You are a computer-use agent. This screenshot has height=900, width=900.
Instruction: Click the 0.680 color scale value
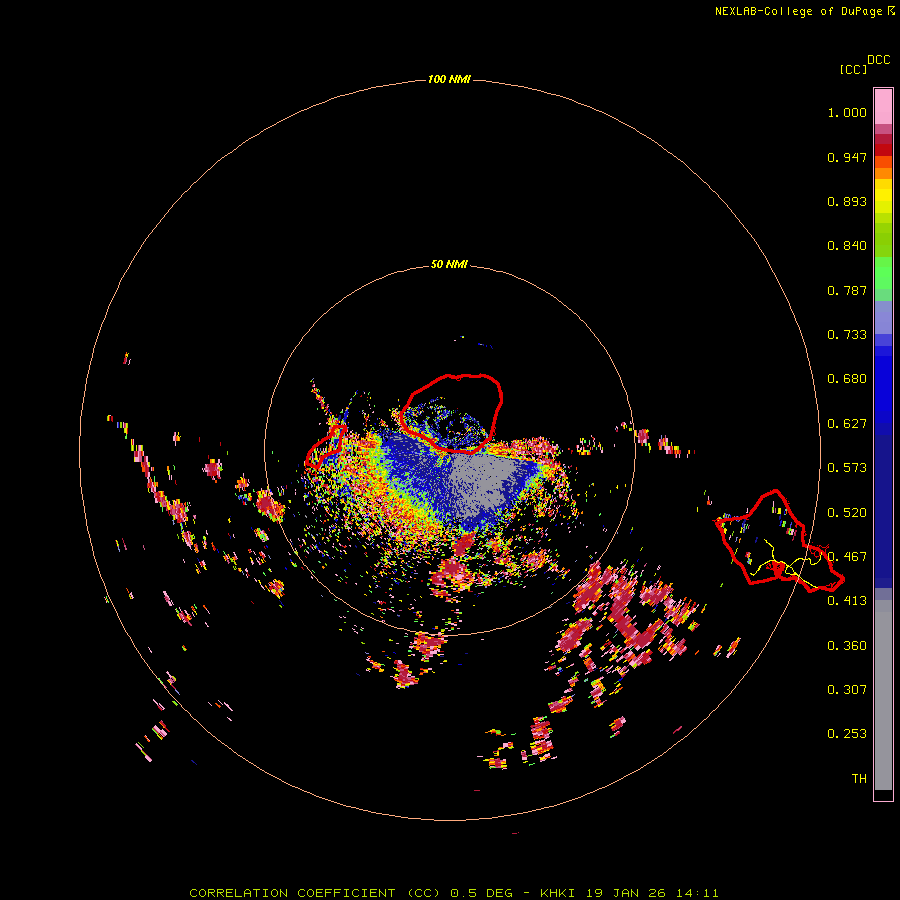(x=847, y=379)
